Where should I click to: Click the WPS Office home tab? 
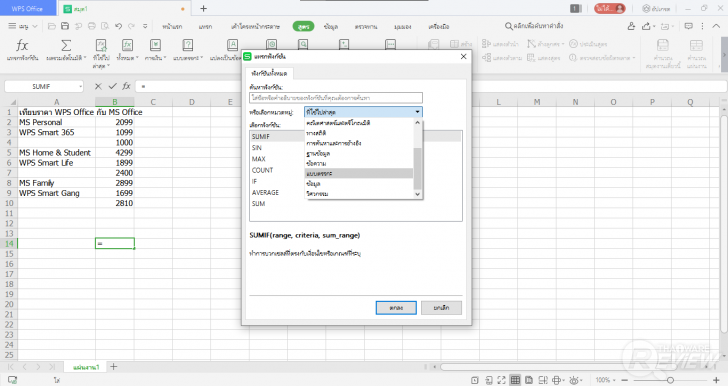tap(27, 8)
